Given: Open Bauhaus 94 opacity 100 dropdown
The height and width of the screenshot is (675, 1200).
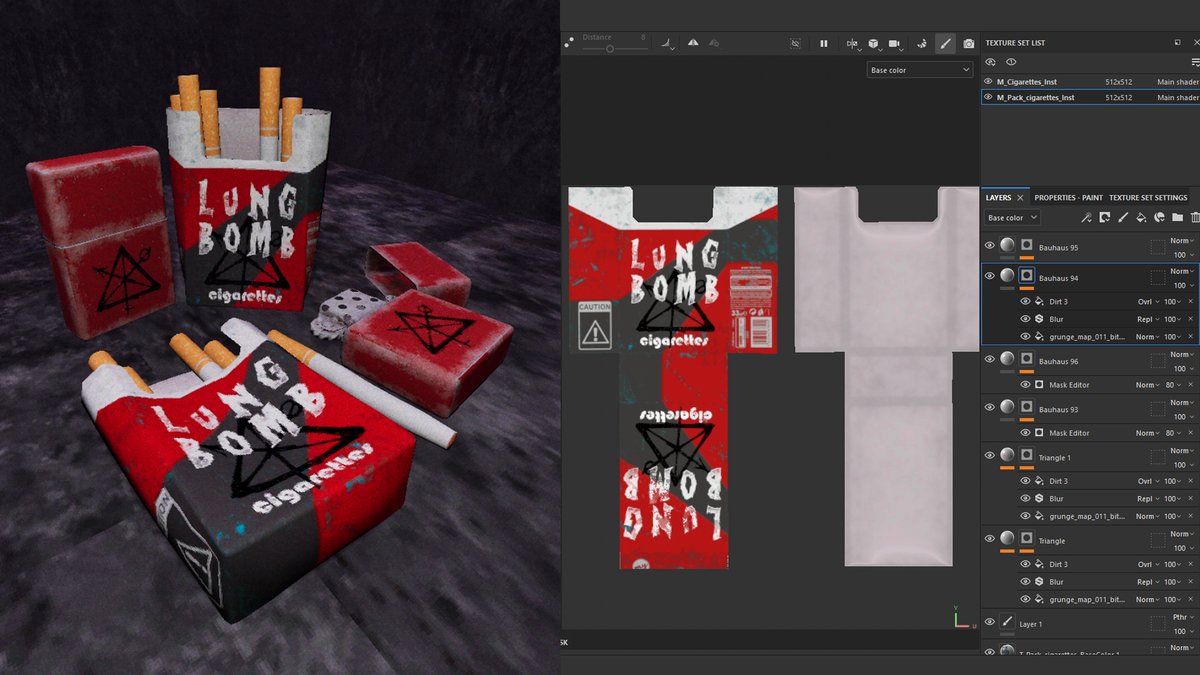Looking at the screenshot, I should coord(1184,286).
